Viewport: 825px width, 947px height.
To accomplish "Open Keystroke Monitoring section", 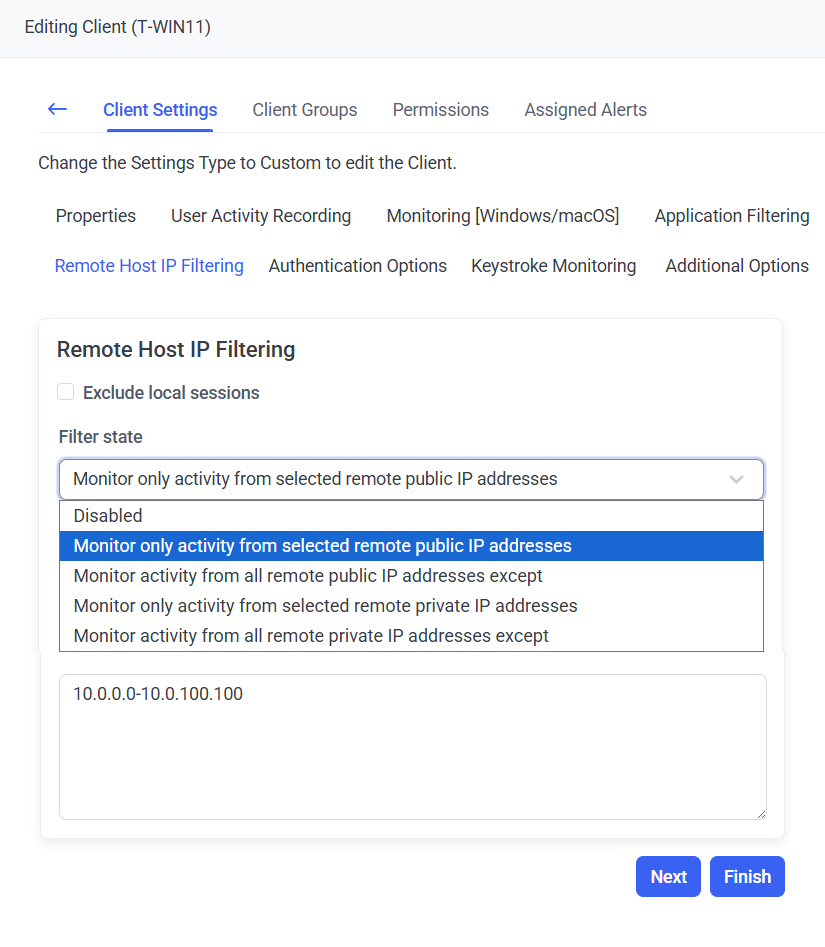I will point(553,266).
